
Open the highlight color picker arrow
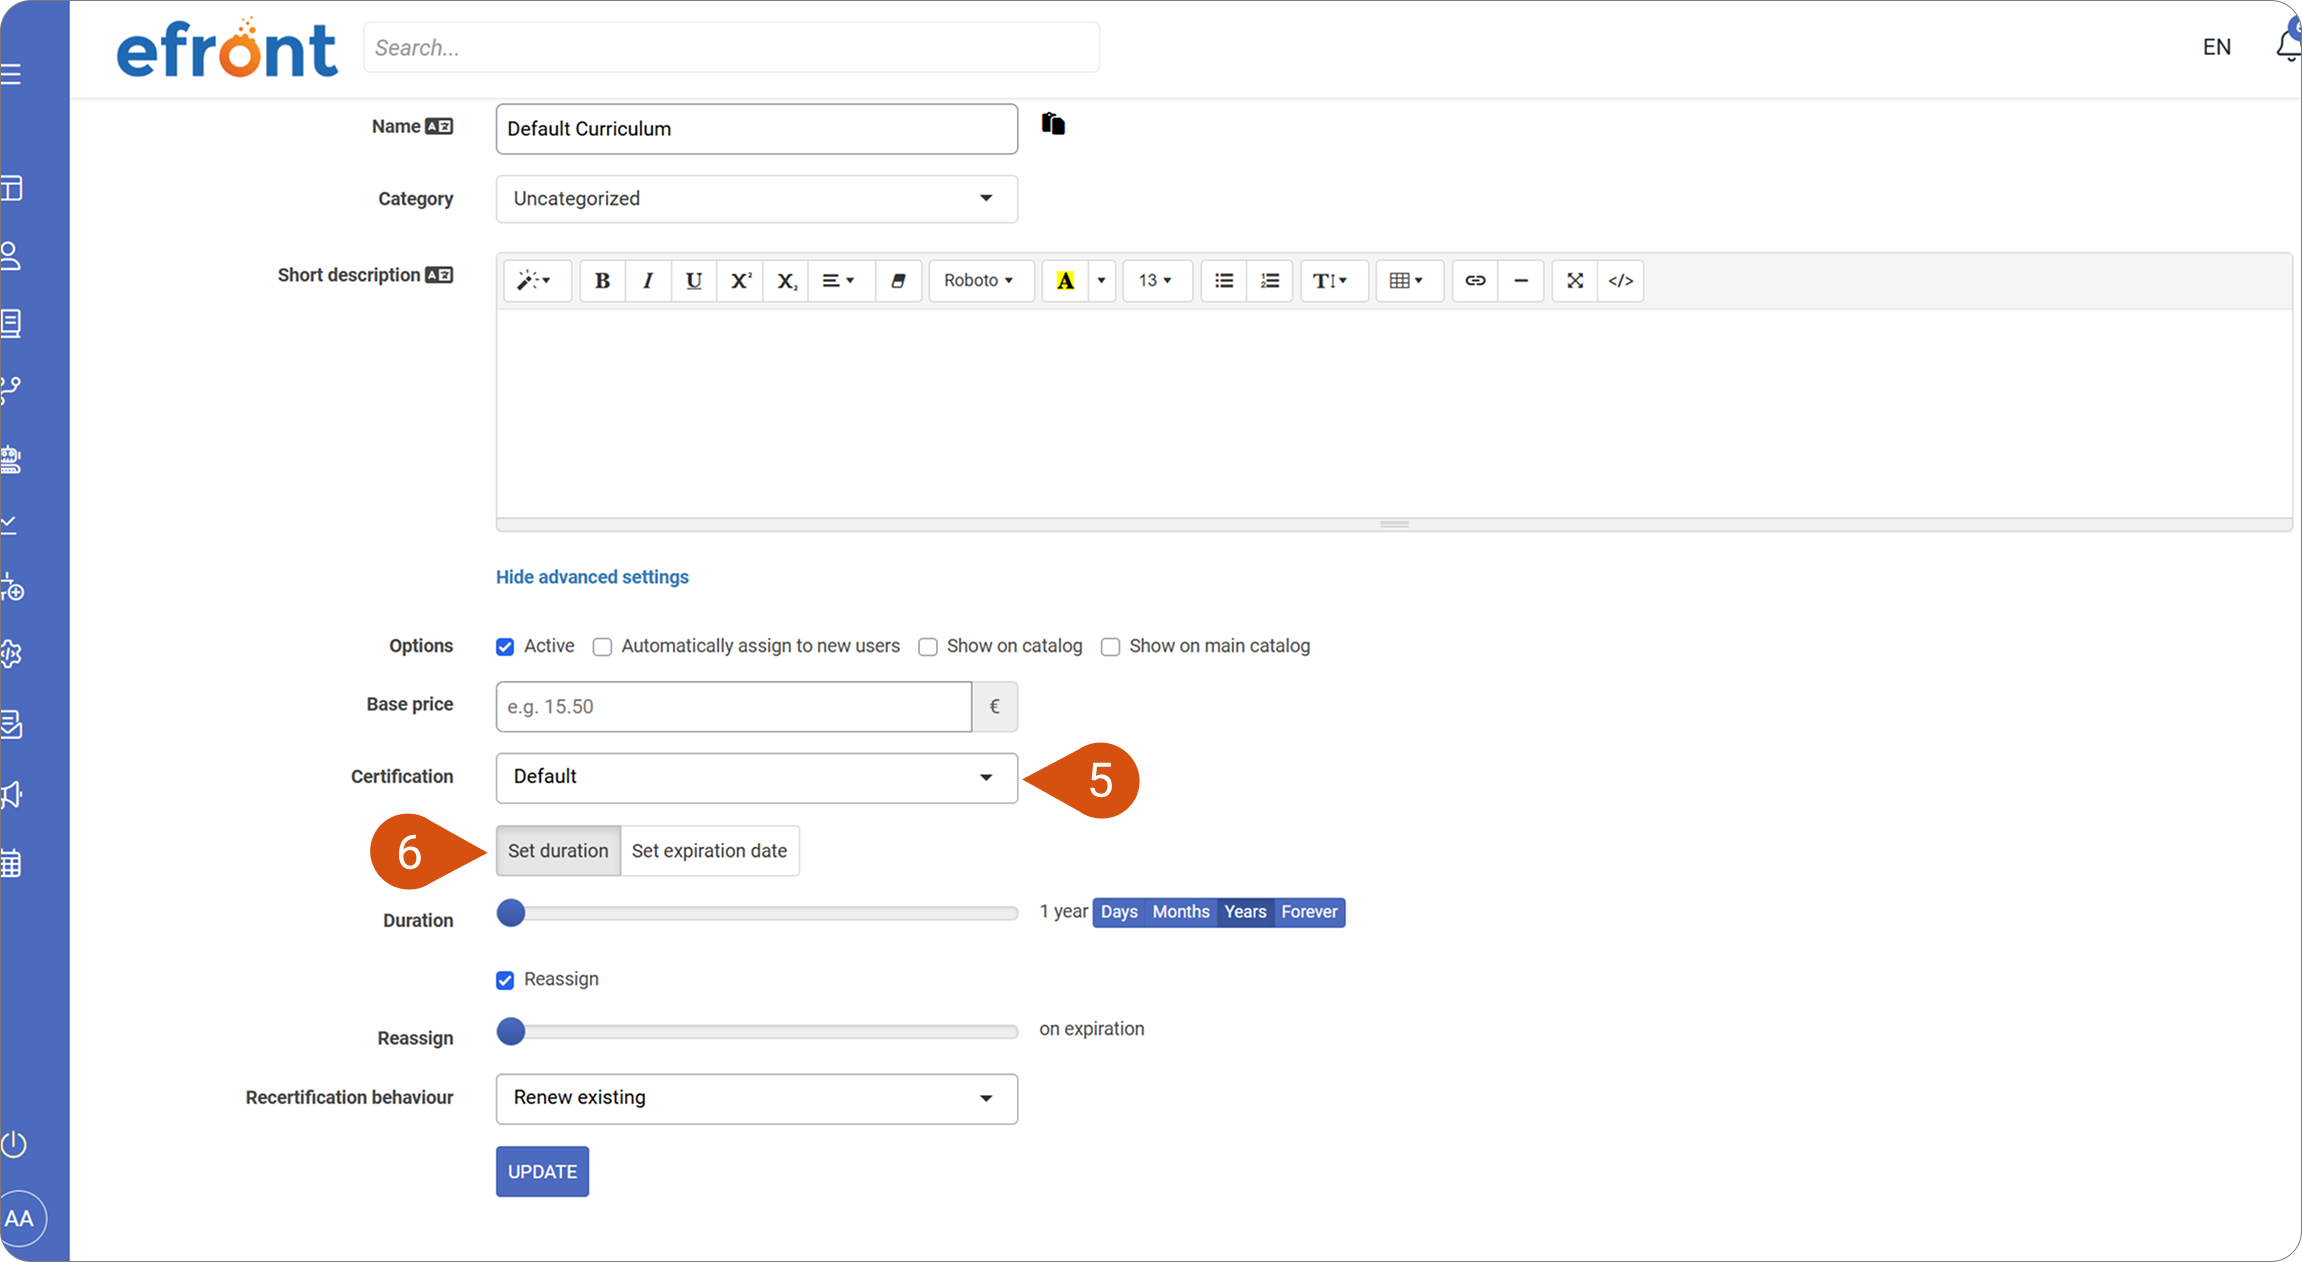coord(1101,281)
